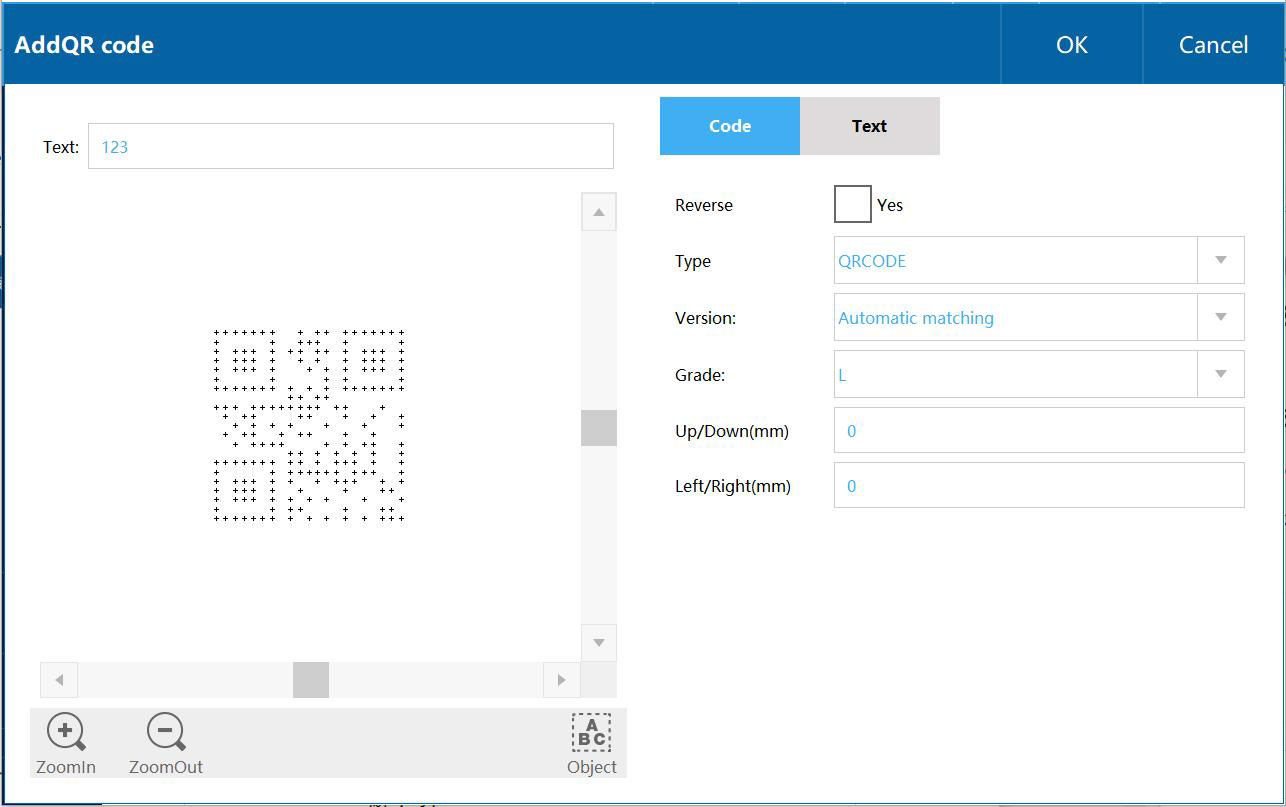Click the Version: label
Viewport: 1286px width, 807px height.
[x=705, y=318]
